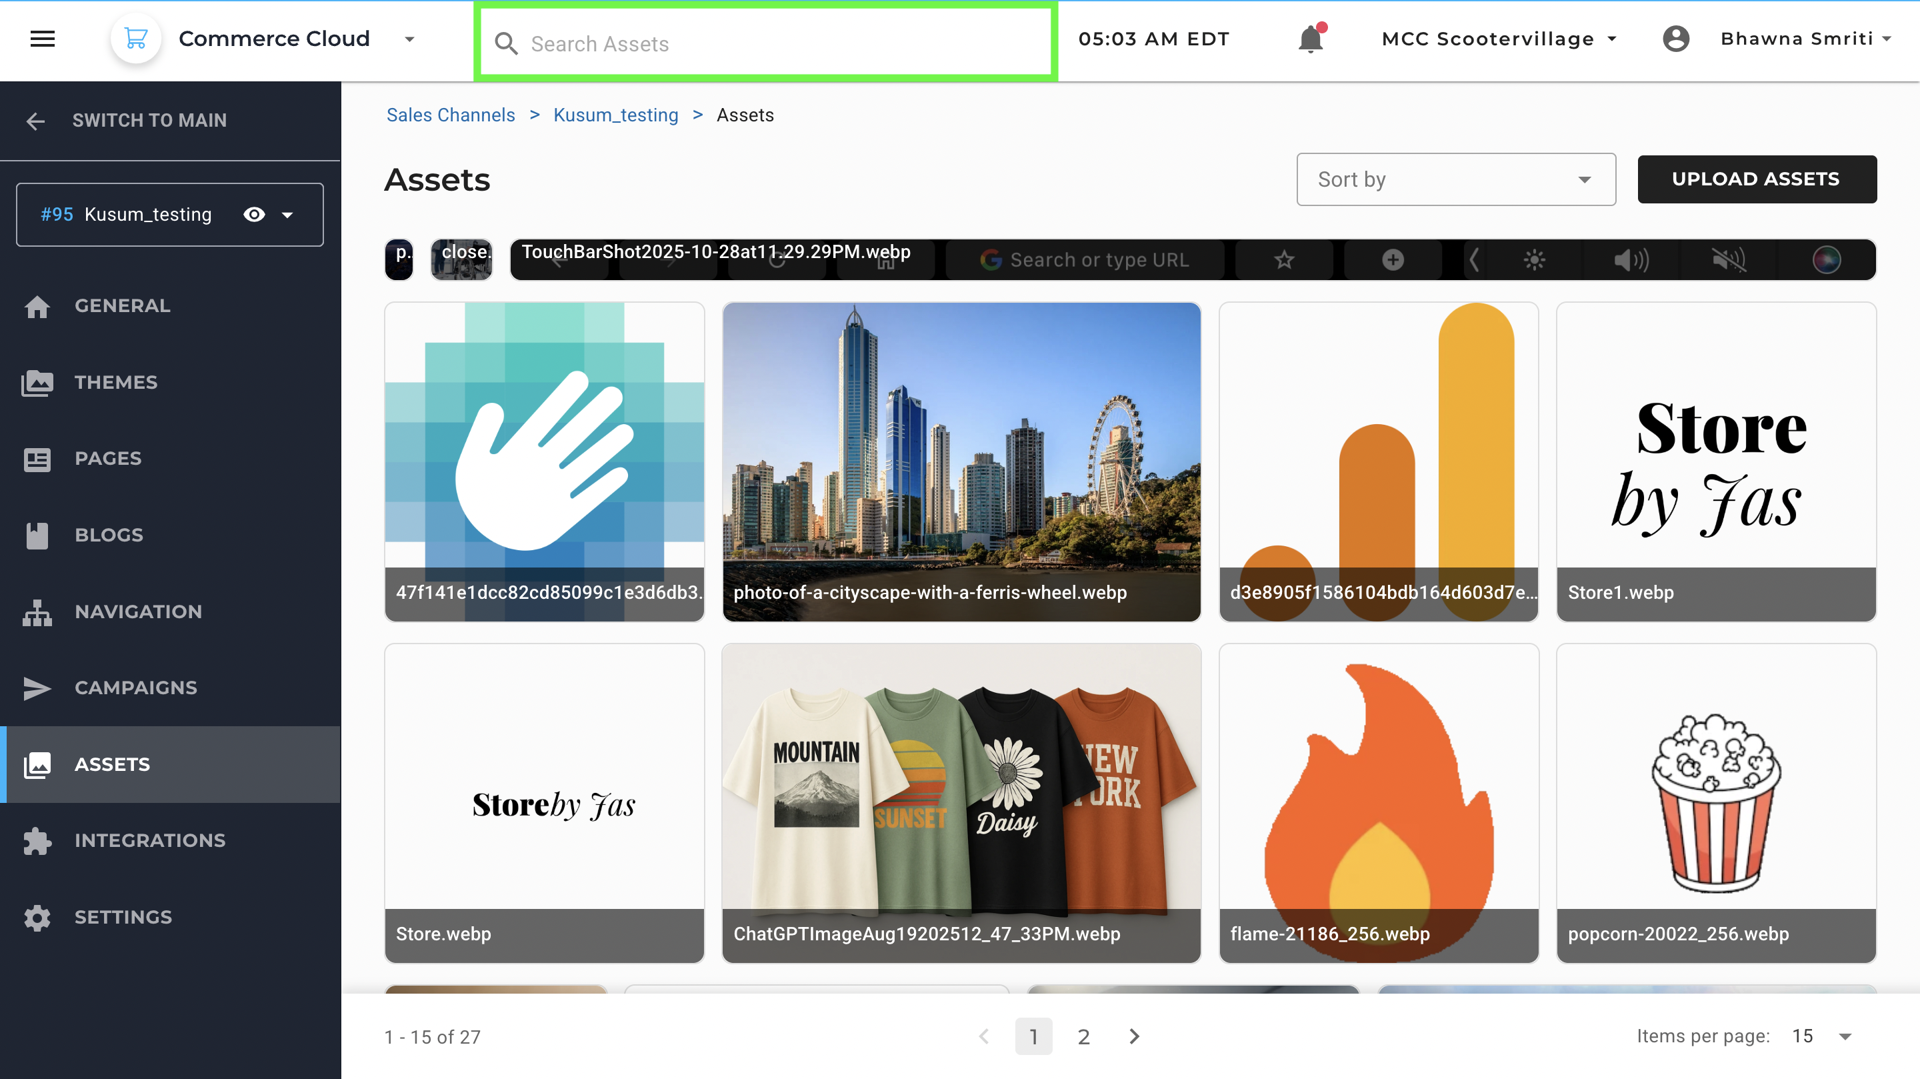
Task: Open the notifications bell
Action: [x=1311, y=39]
